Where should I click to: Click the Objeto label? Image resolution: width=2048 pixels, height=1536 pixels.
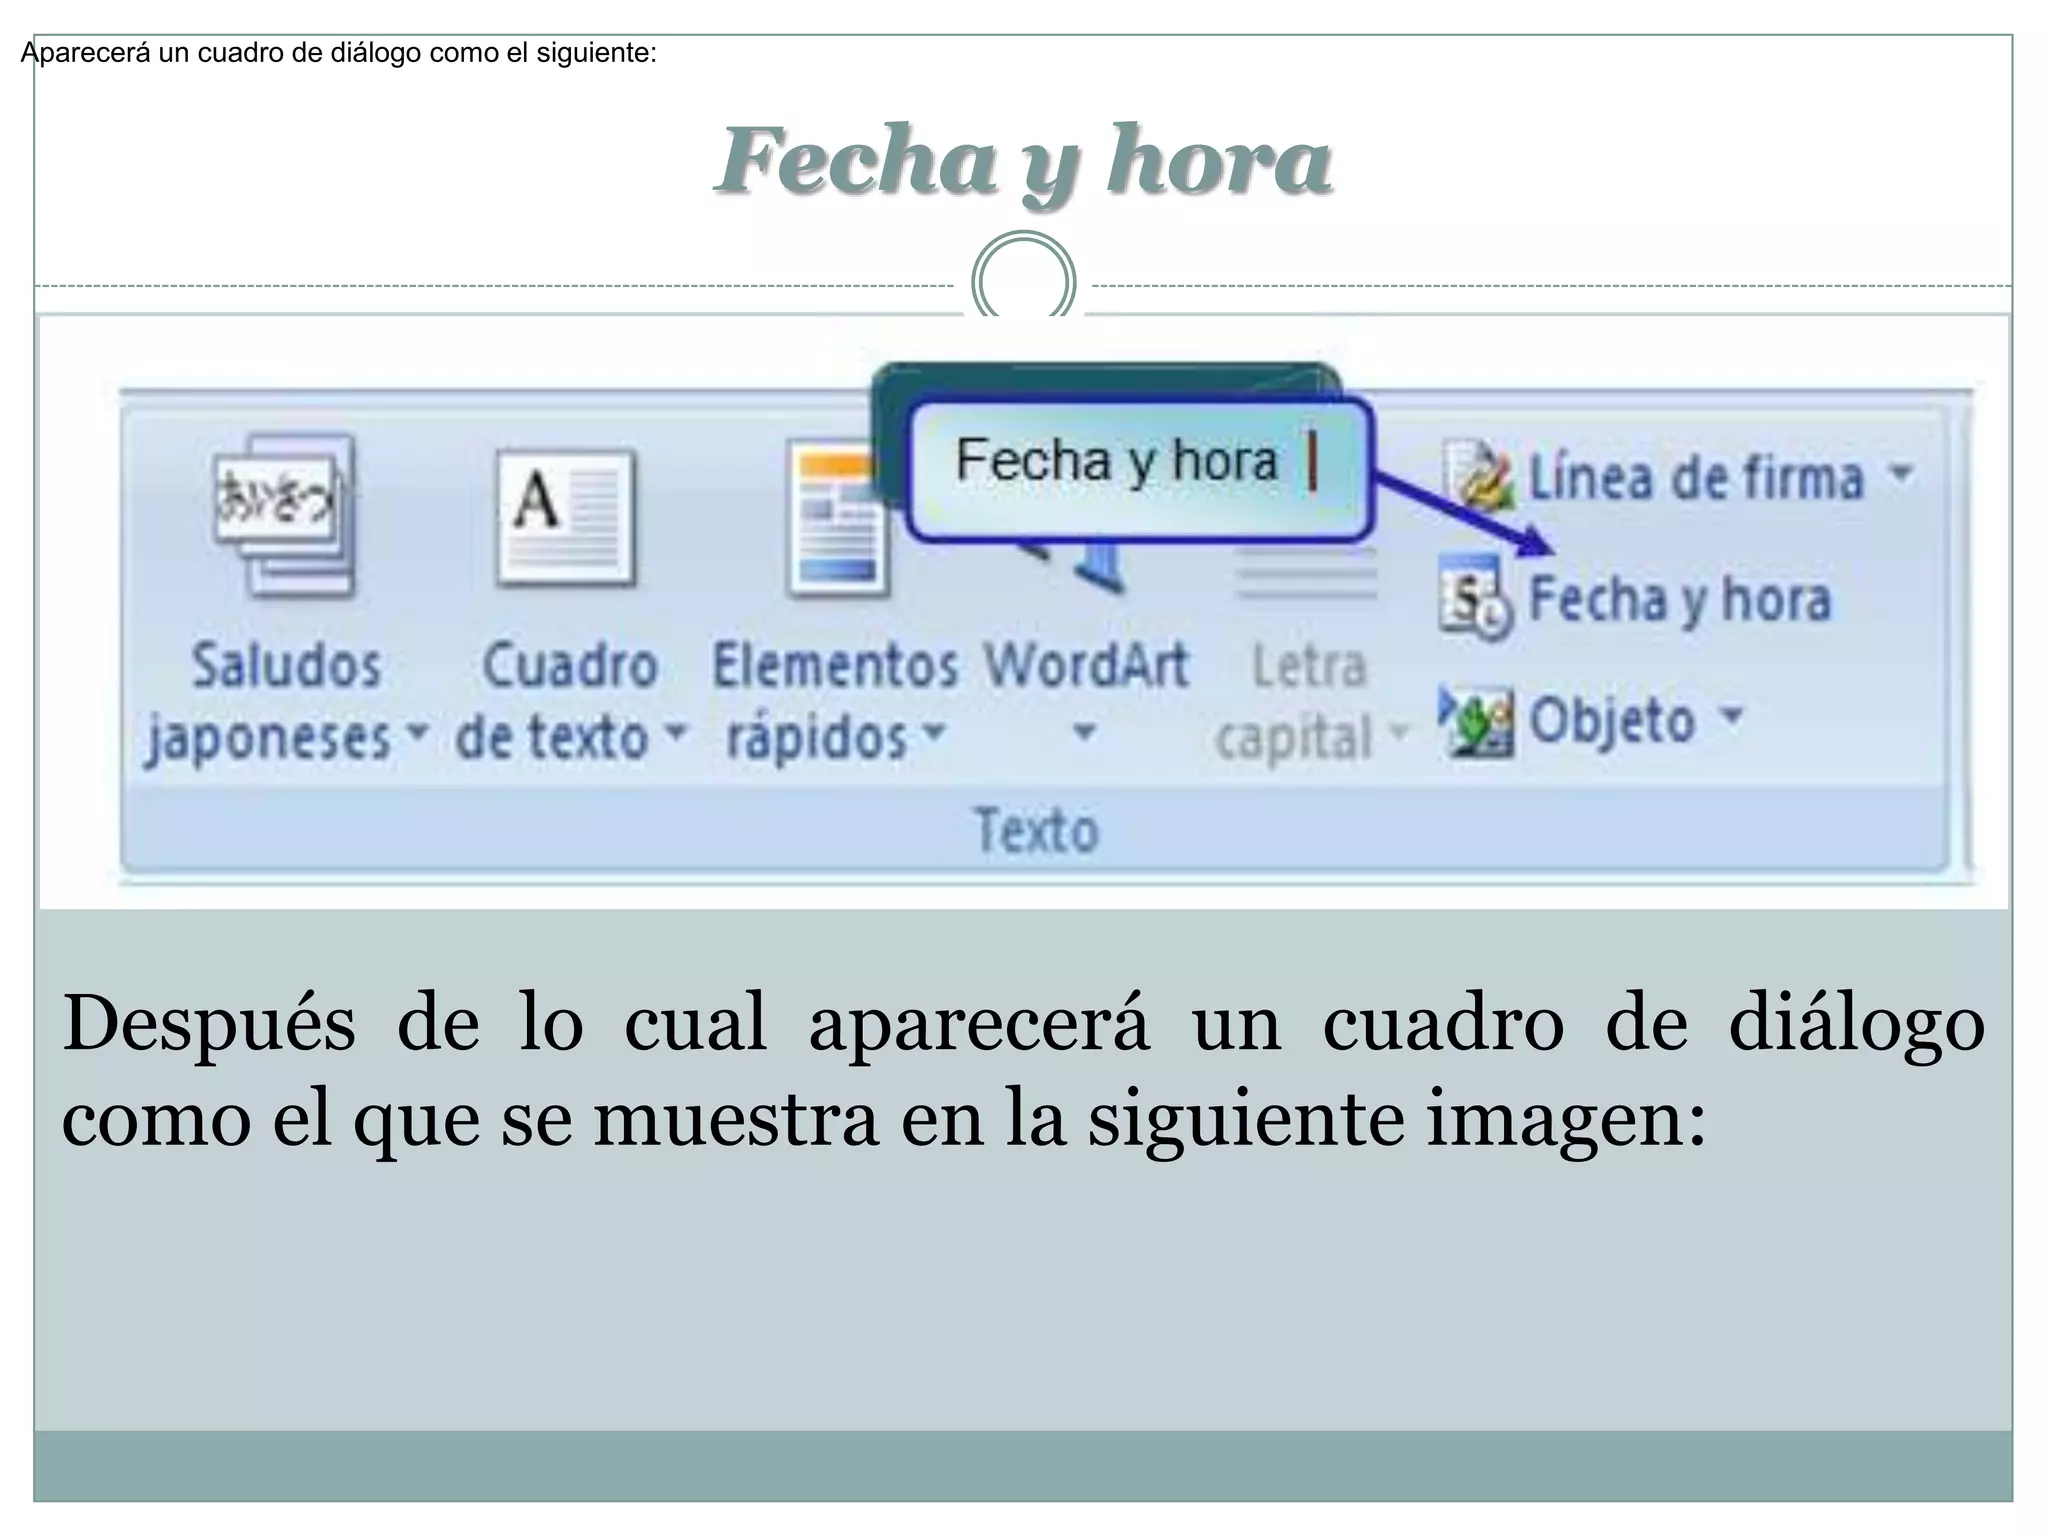click(x=1612, y=720)
